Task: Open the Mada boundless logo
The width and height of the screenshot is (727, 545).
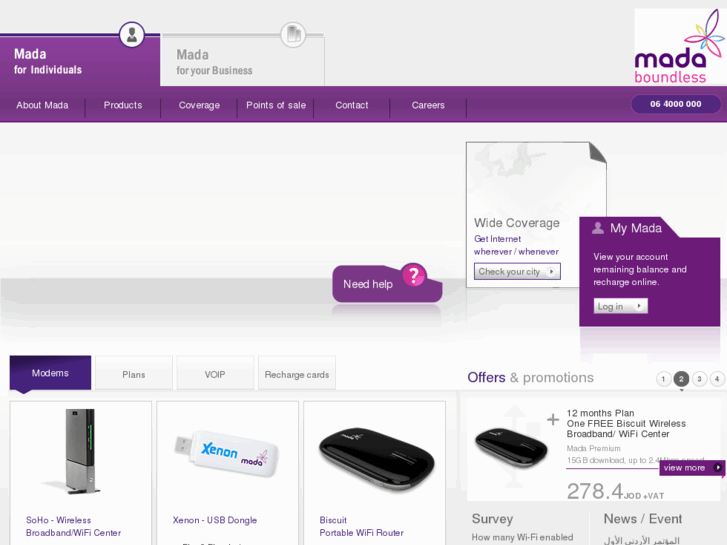Action: 679,46
